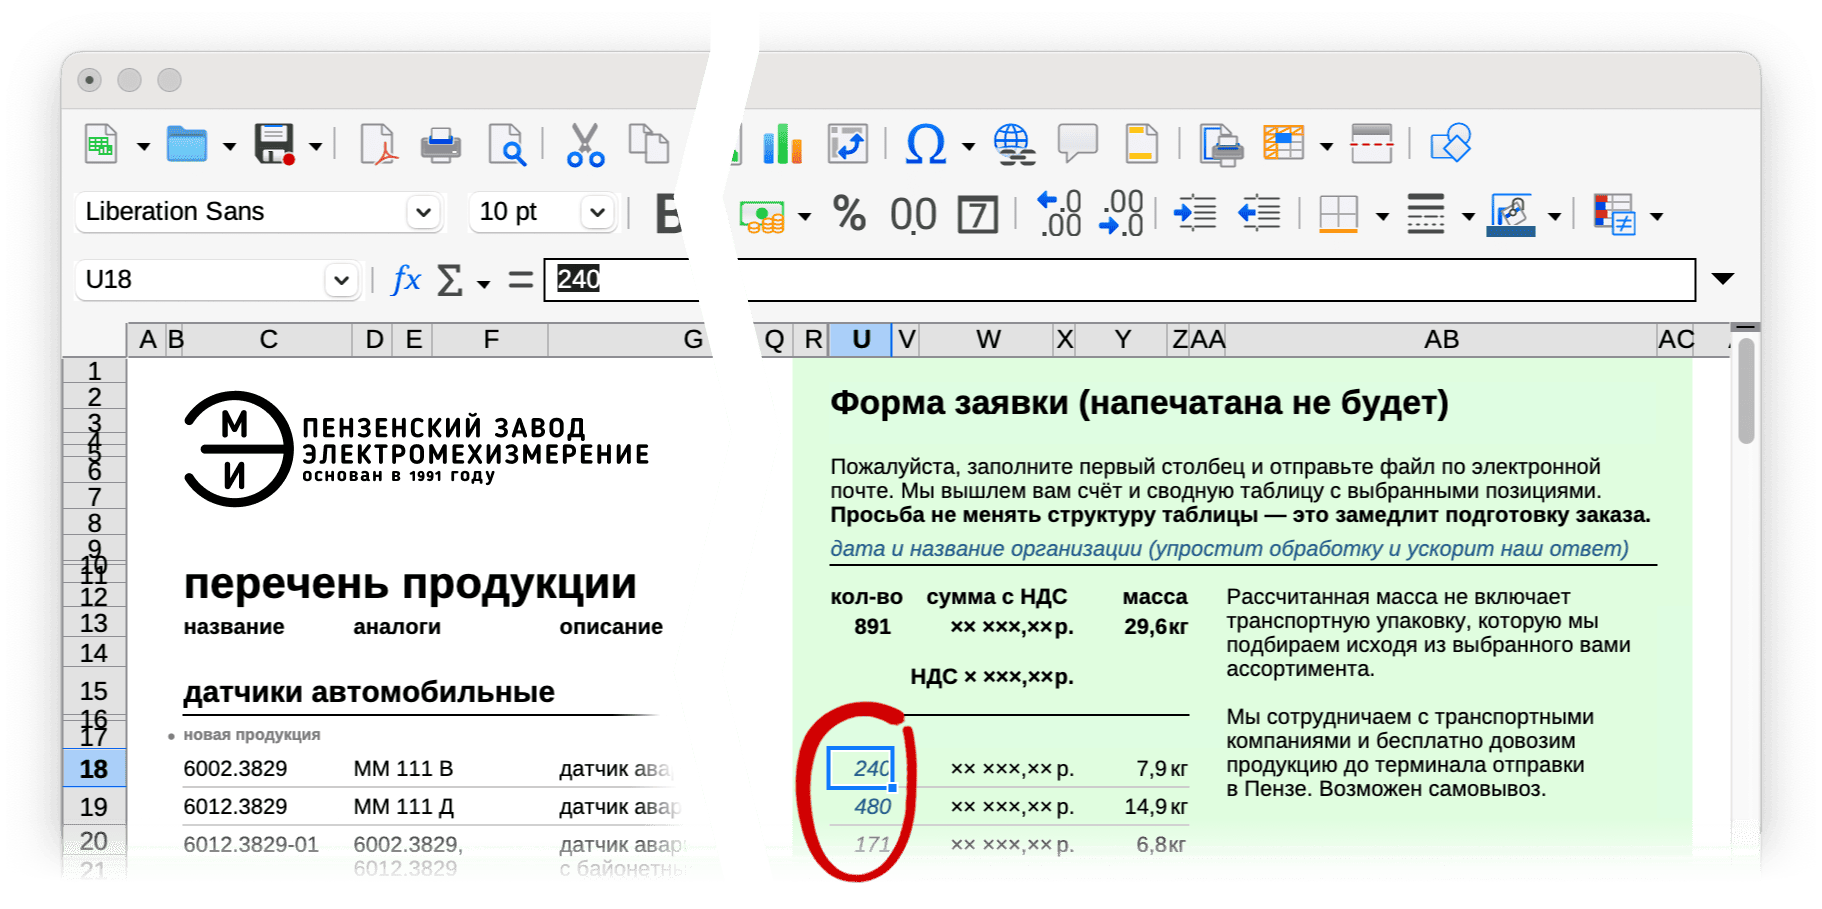The height and width of the screenshot is (909, 1822).
Task: Show draw functions
Action: 1452,143
